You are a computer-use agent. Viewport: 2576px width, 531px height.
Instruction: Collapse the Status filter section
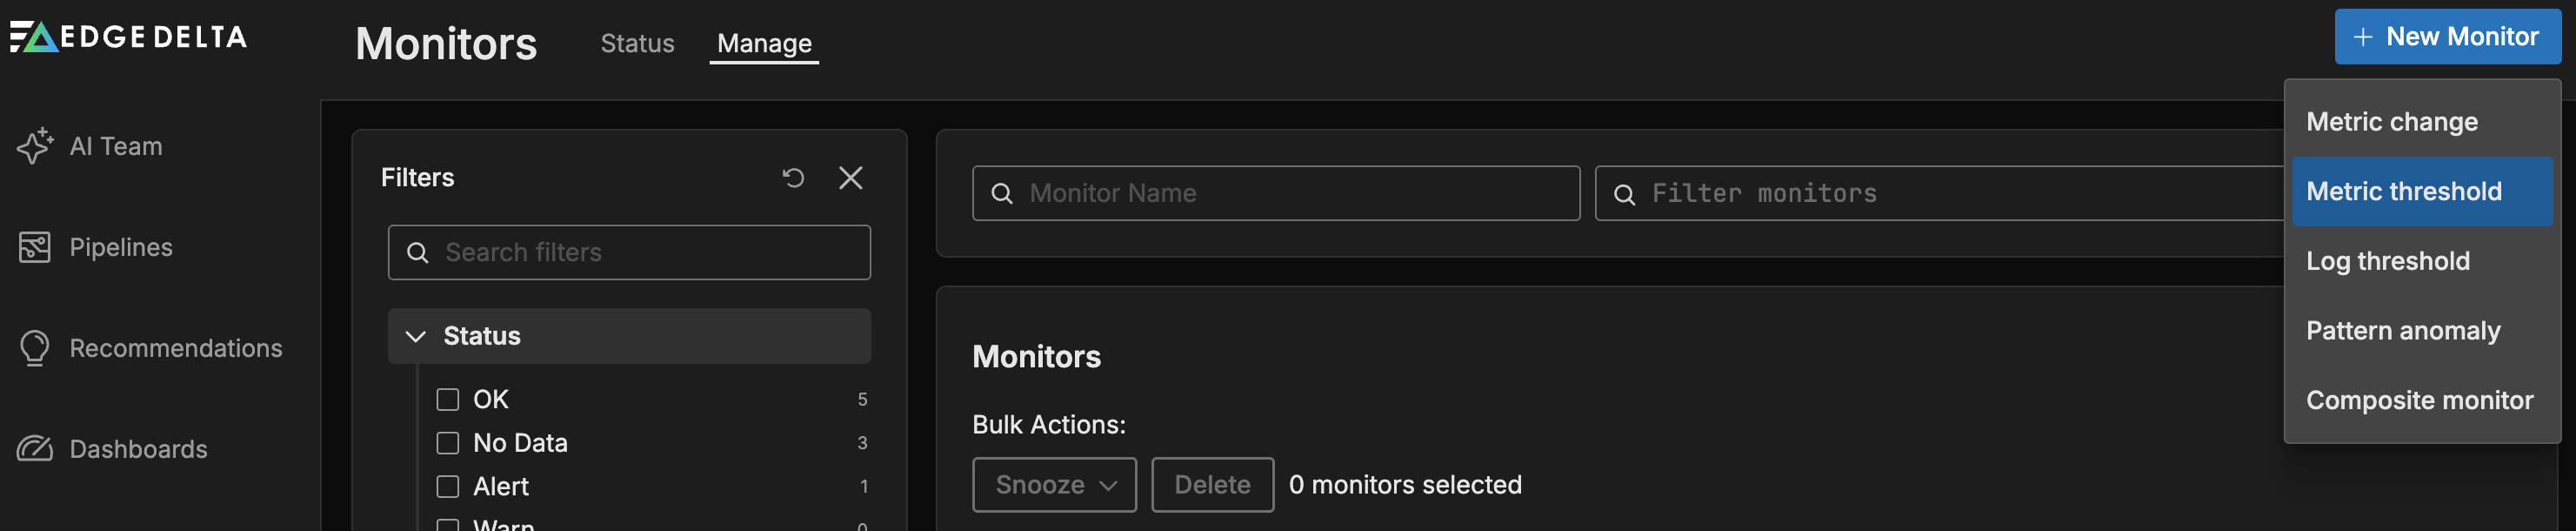416,336
